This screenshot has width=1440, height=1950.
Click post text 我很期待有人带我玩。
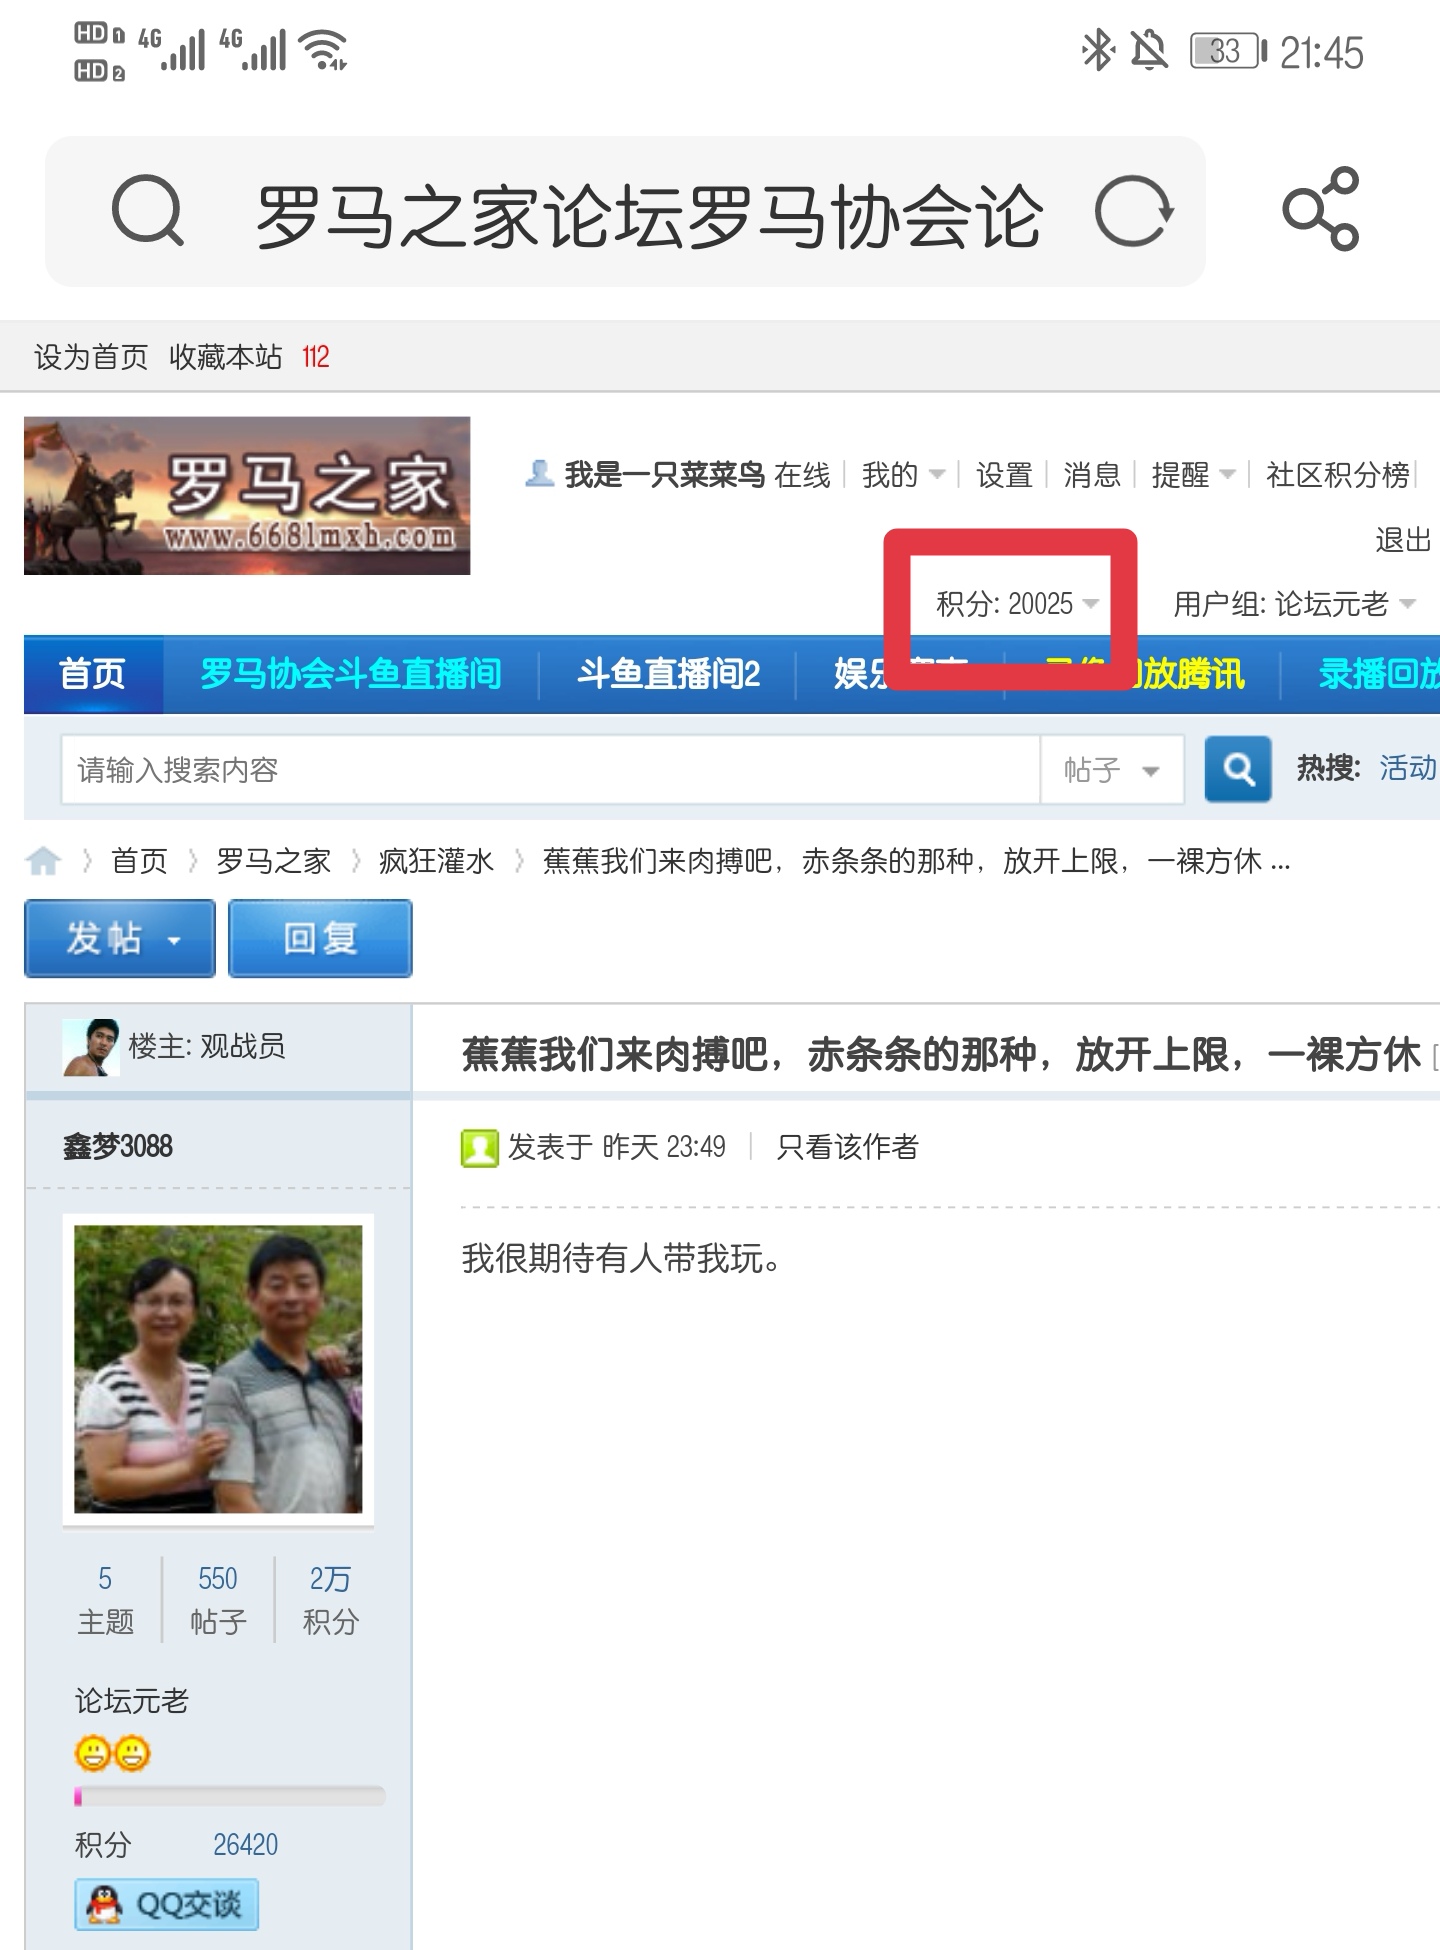coord(621,1258)
